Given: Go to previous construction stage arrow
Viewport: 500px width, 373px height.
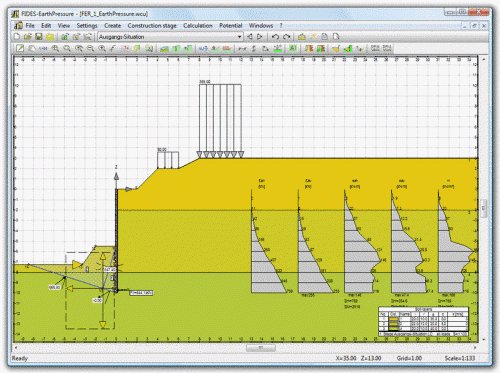Looking at the screenshot, I should (249, 37).
